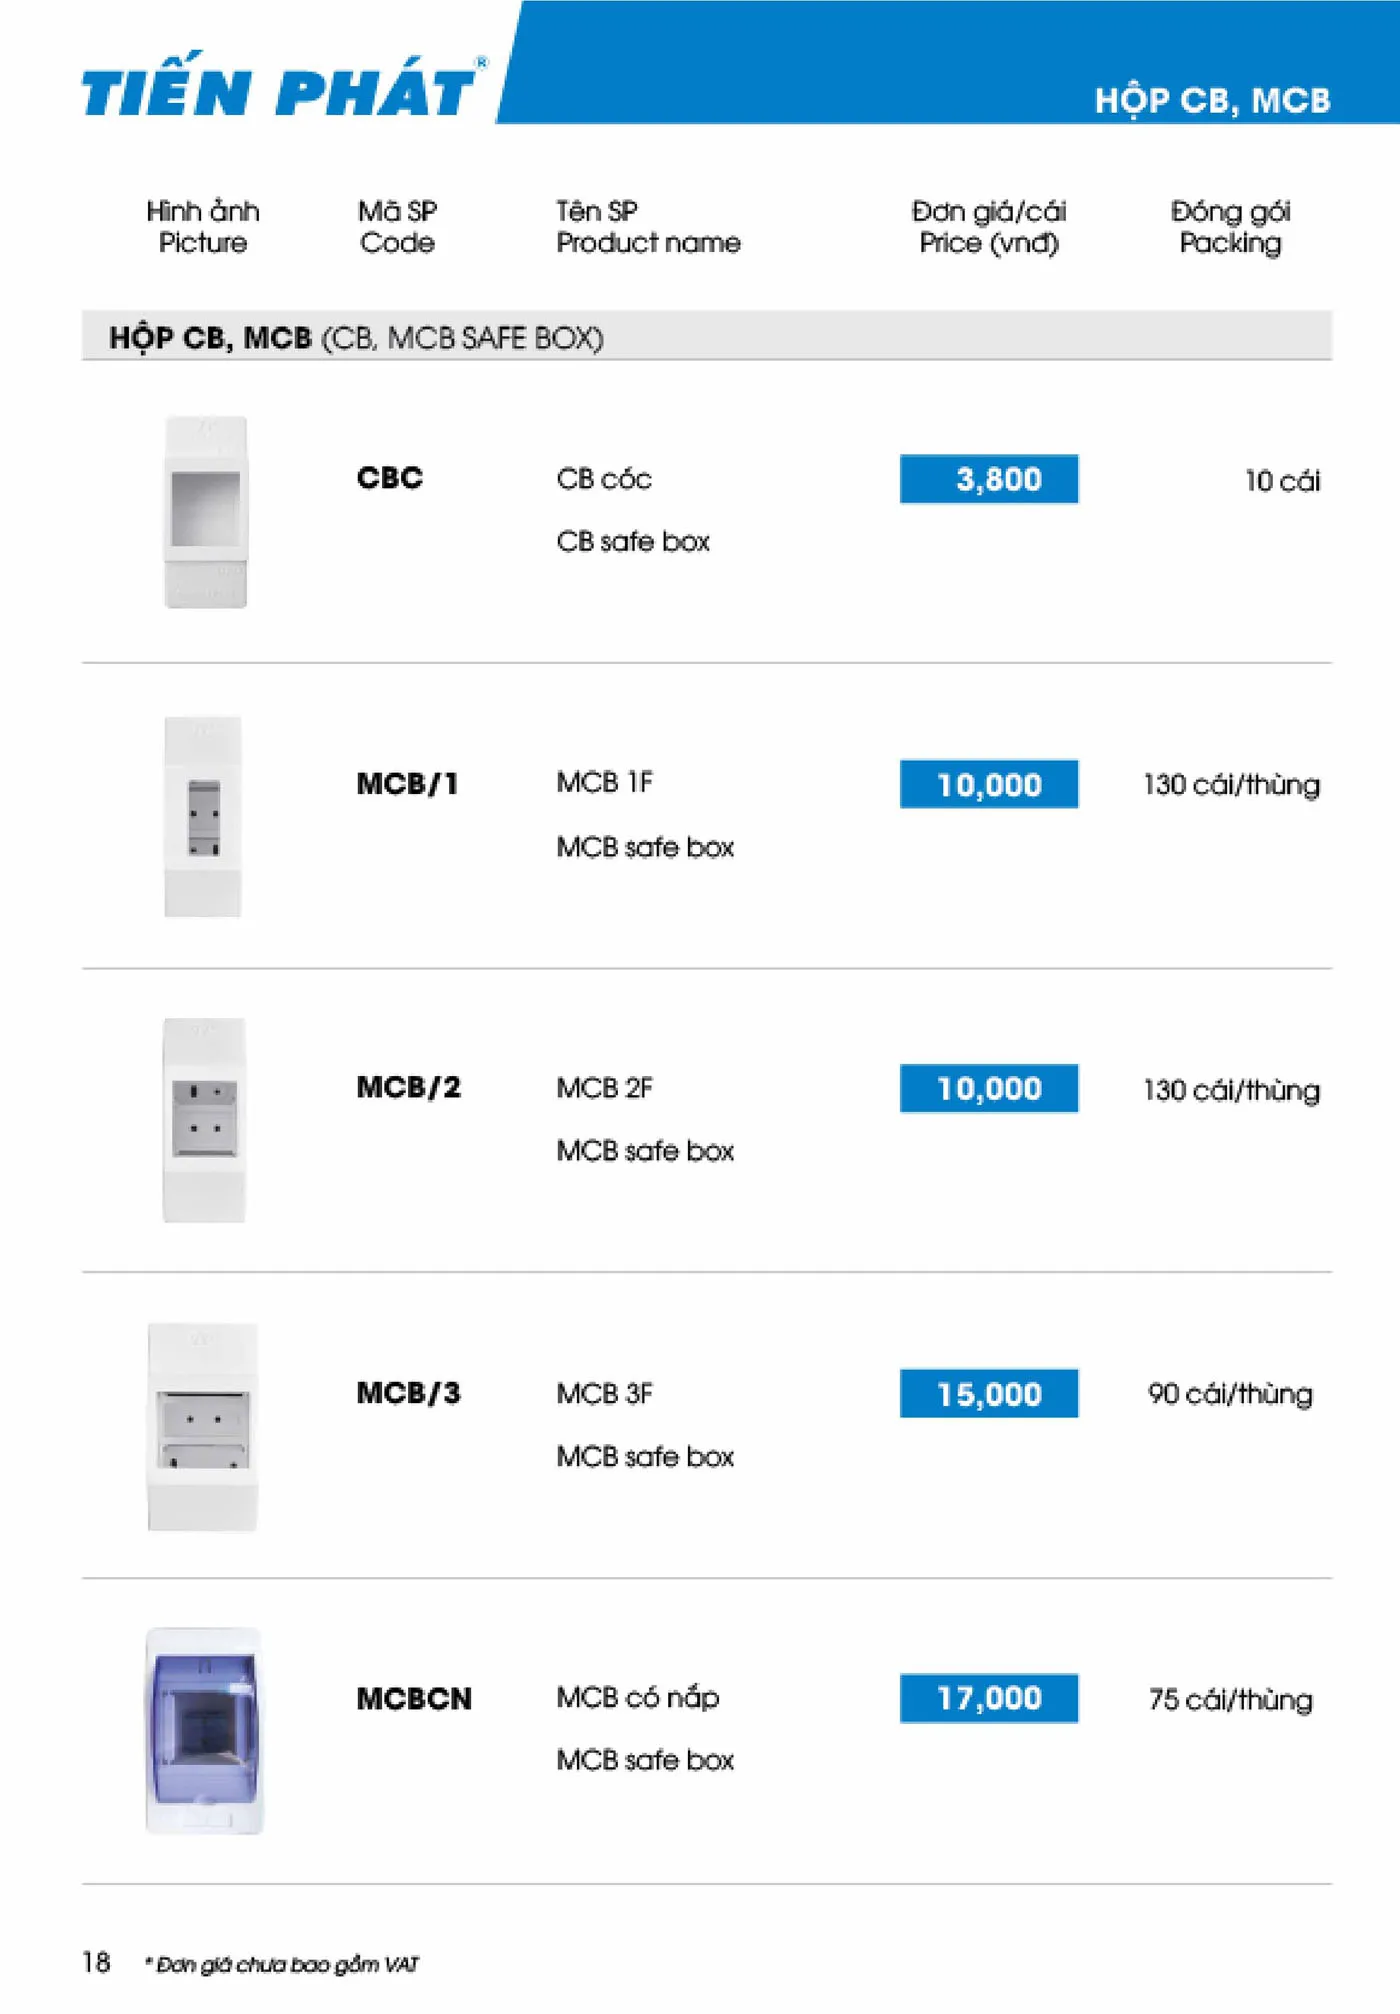Click the MCB/3 code label
Screen dimensions: 1400x2014
point(409,1393)
